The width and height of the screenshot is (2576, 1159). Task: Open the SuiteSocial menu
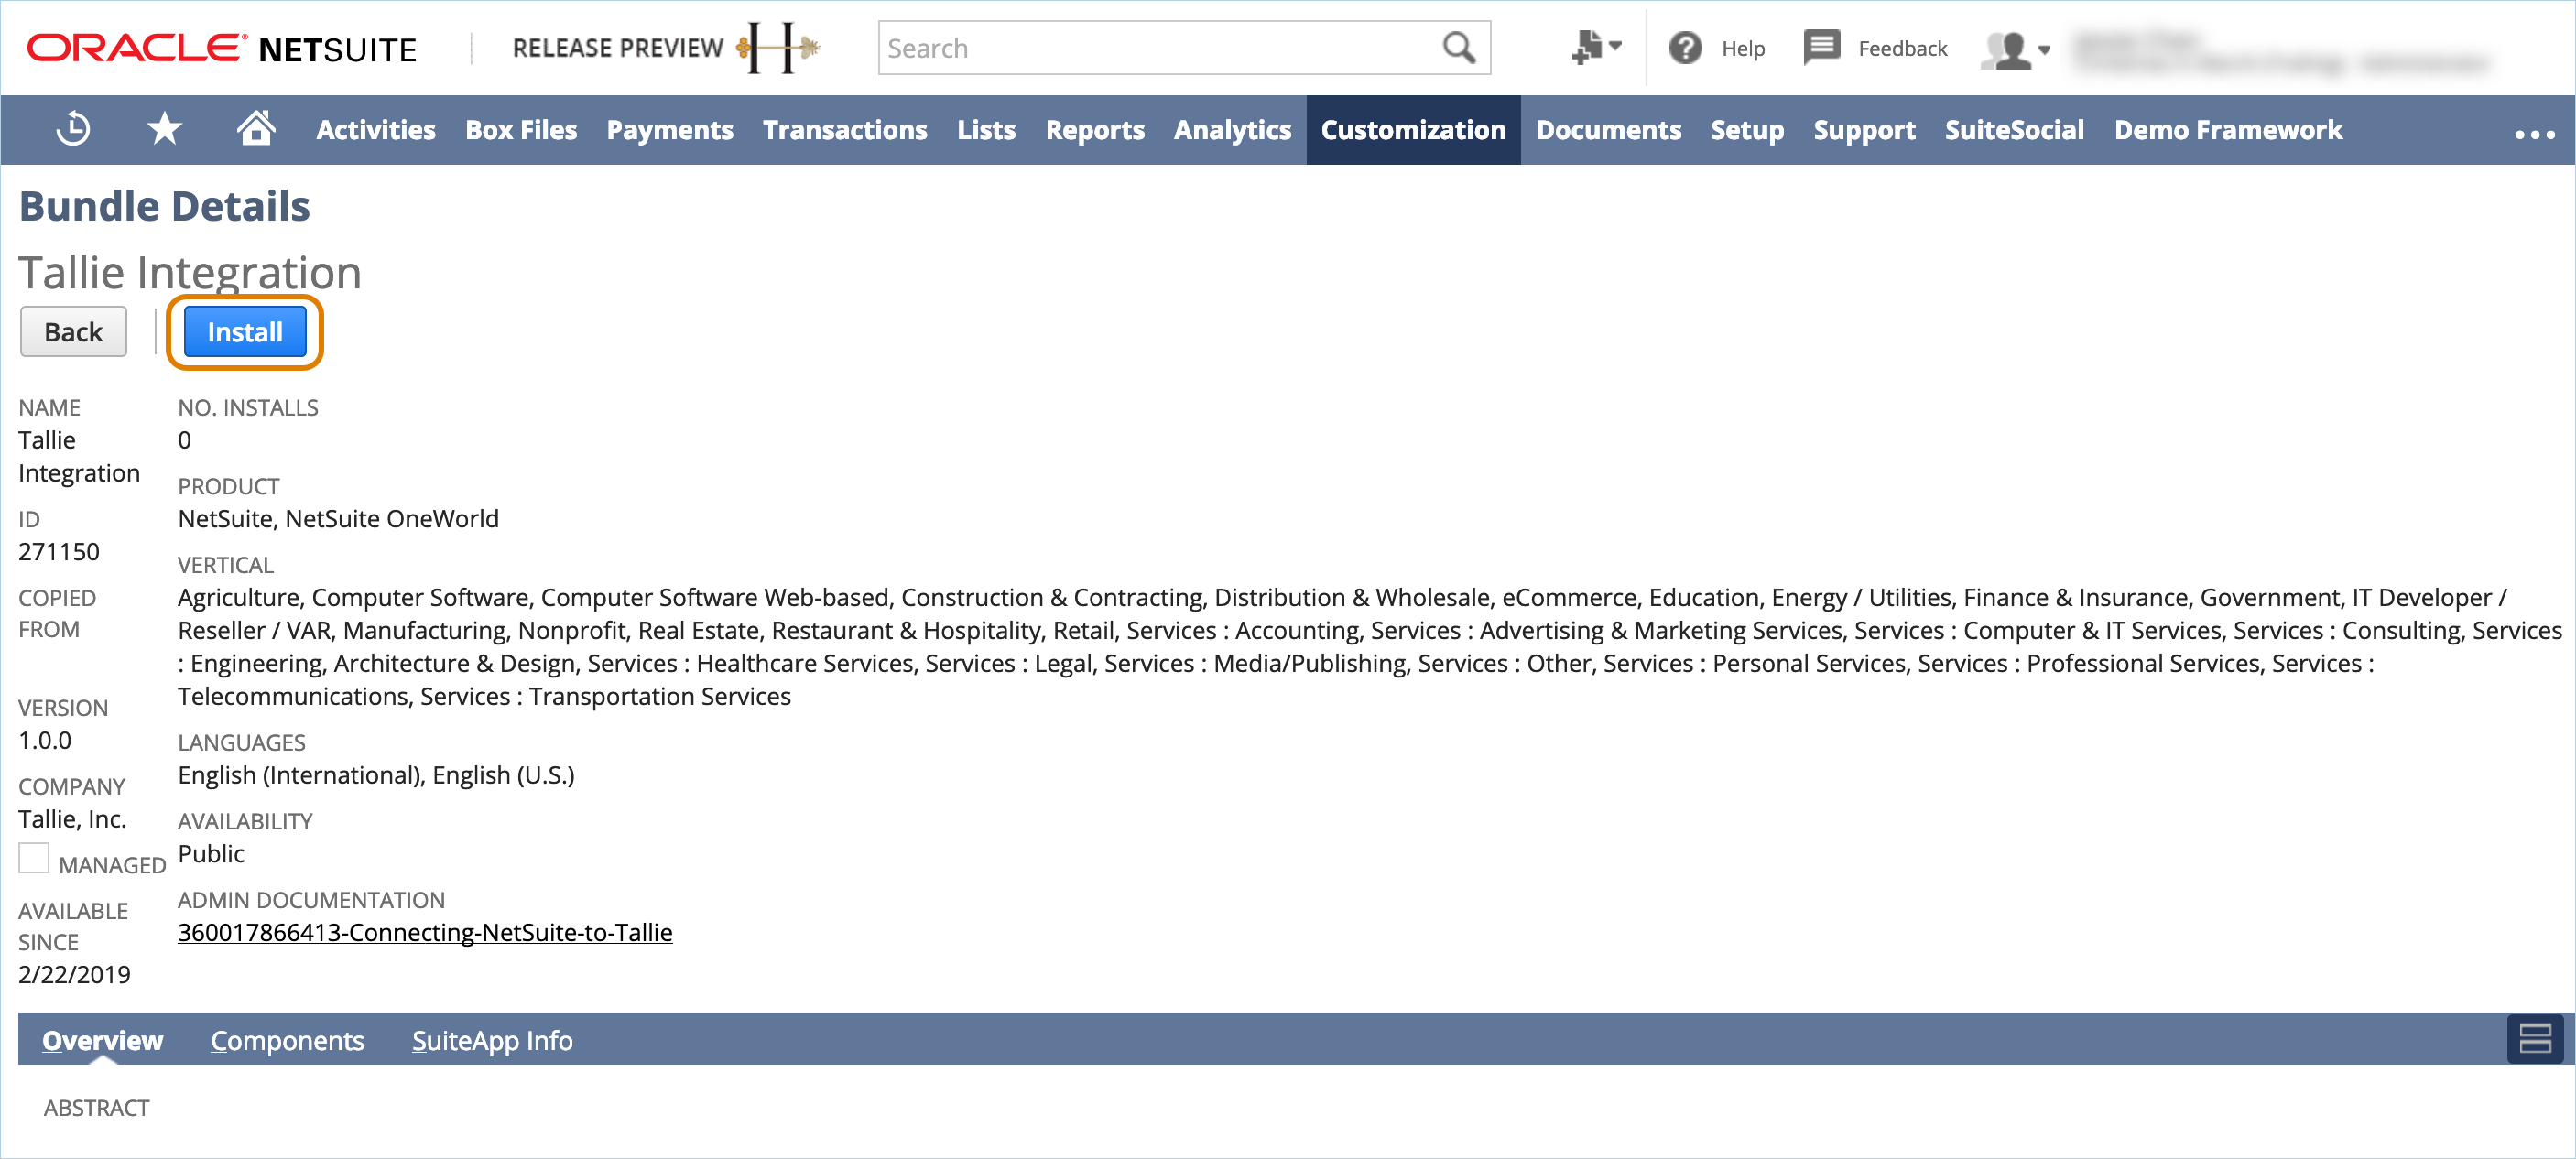click(x=2014, y=130)
